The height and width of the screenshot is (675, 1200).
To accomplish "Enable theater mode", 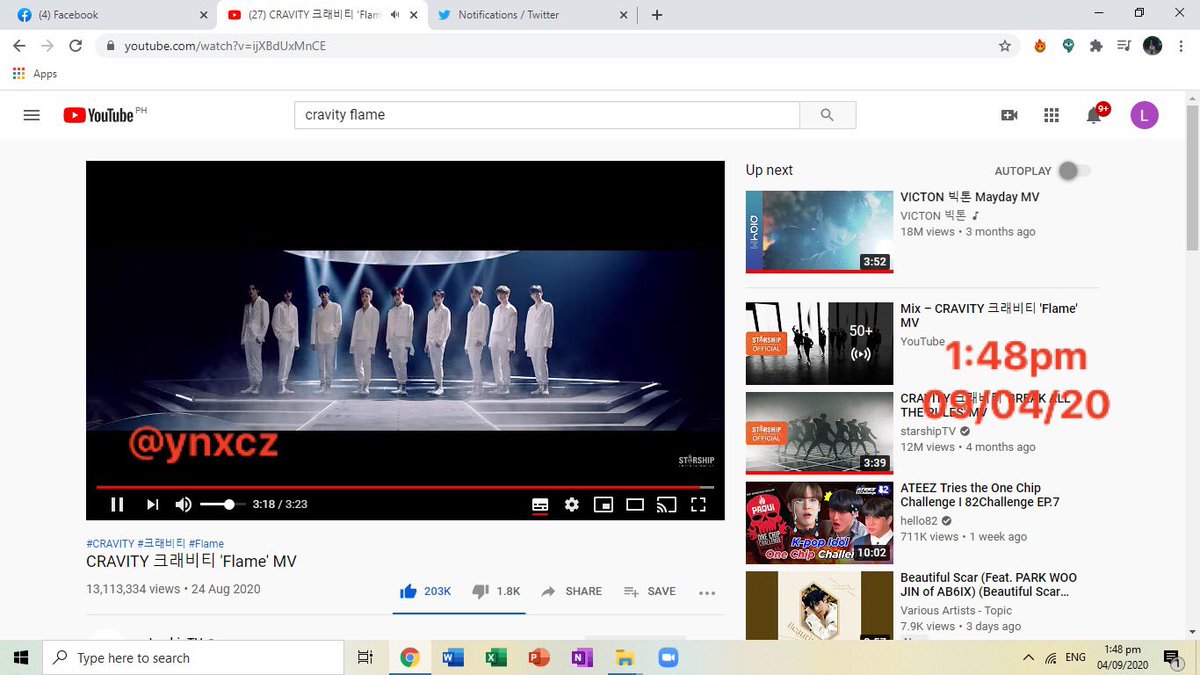I will (634, 505).
